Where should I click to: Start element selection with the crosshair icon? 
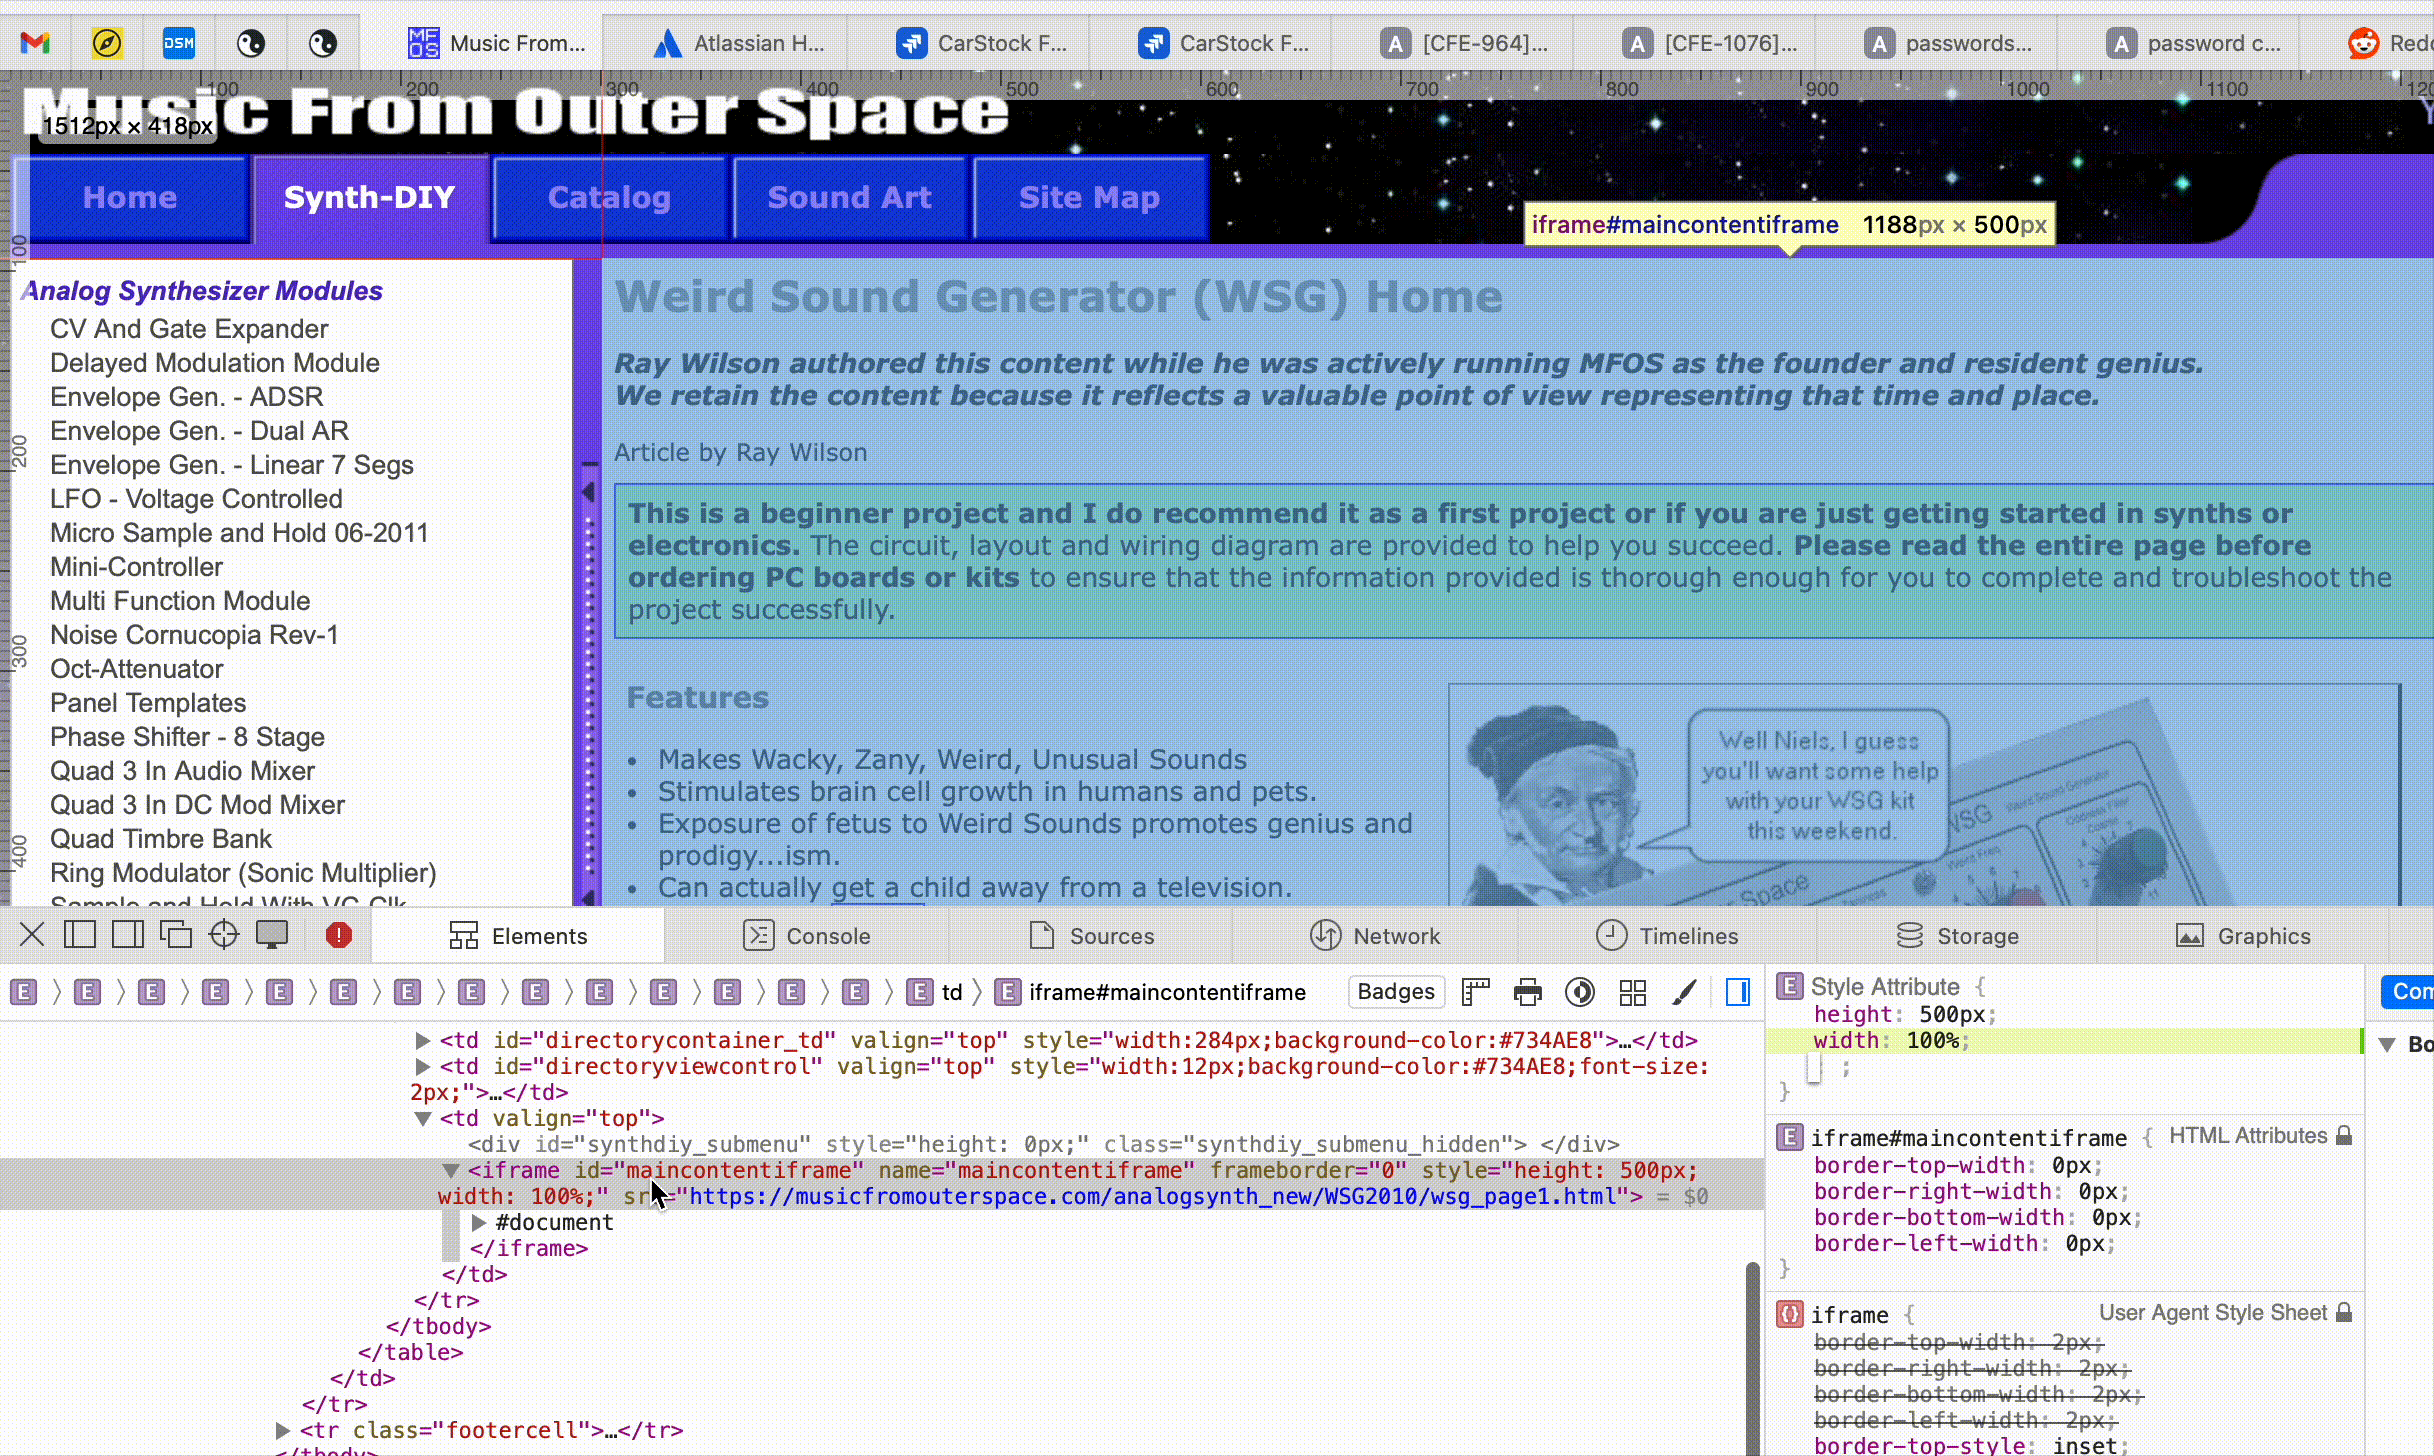click(224, 935)
